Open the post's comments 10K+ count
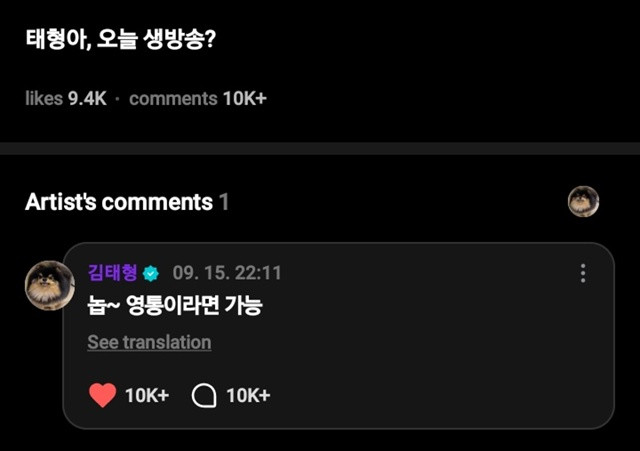The image size is (640, 451). point(198,98)
